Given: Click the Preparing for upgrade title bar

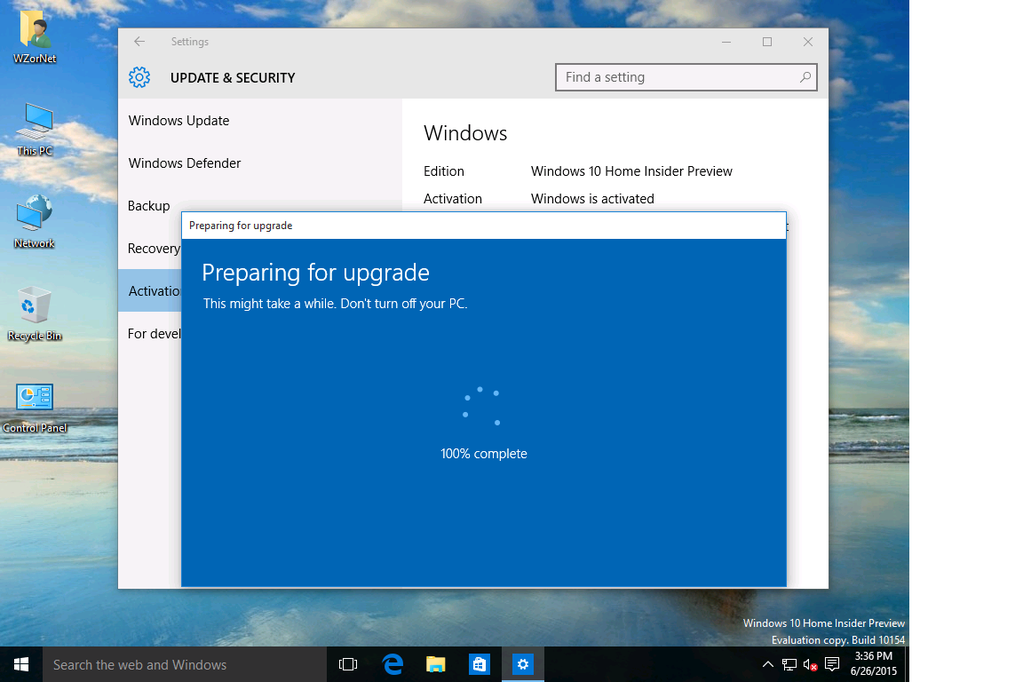Looking at the screenshot, I should click(x=483, y=225).
